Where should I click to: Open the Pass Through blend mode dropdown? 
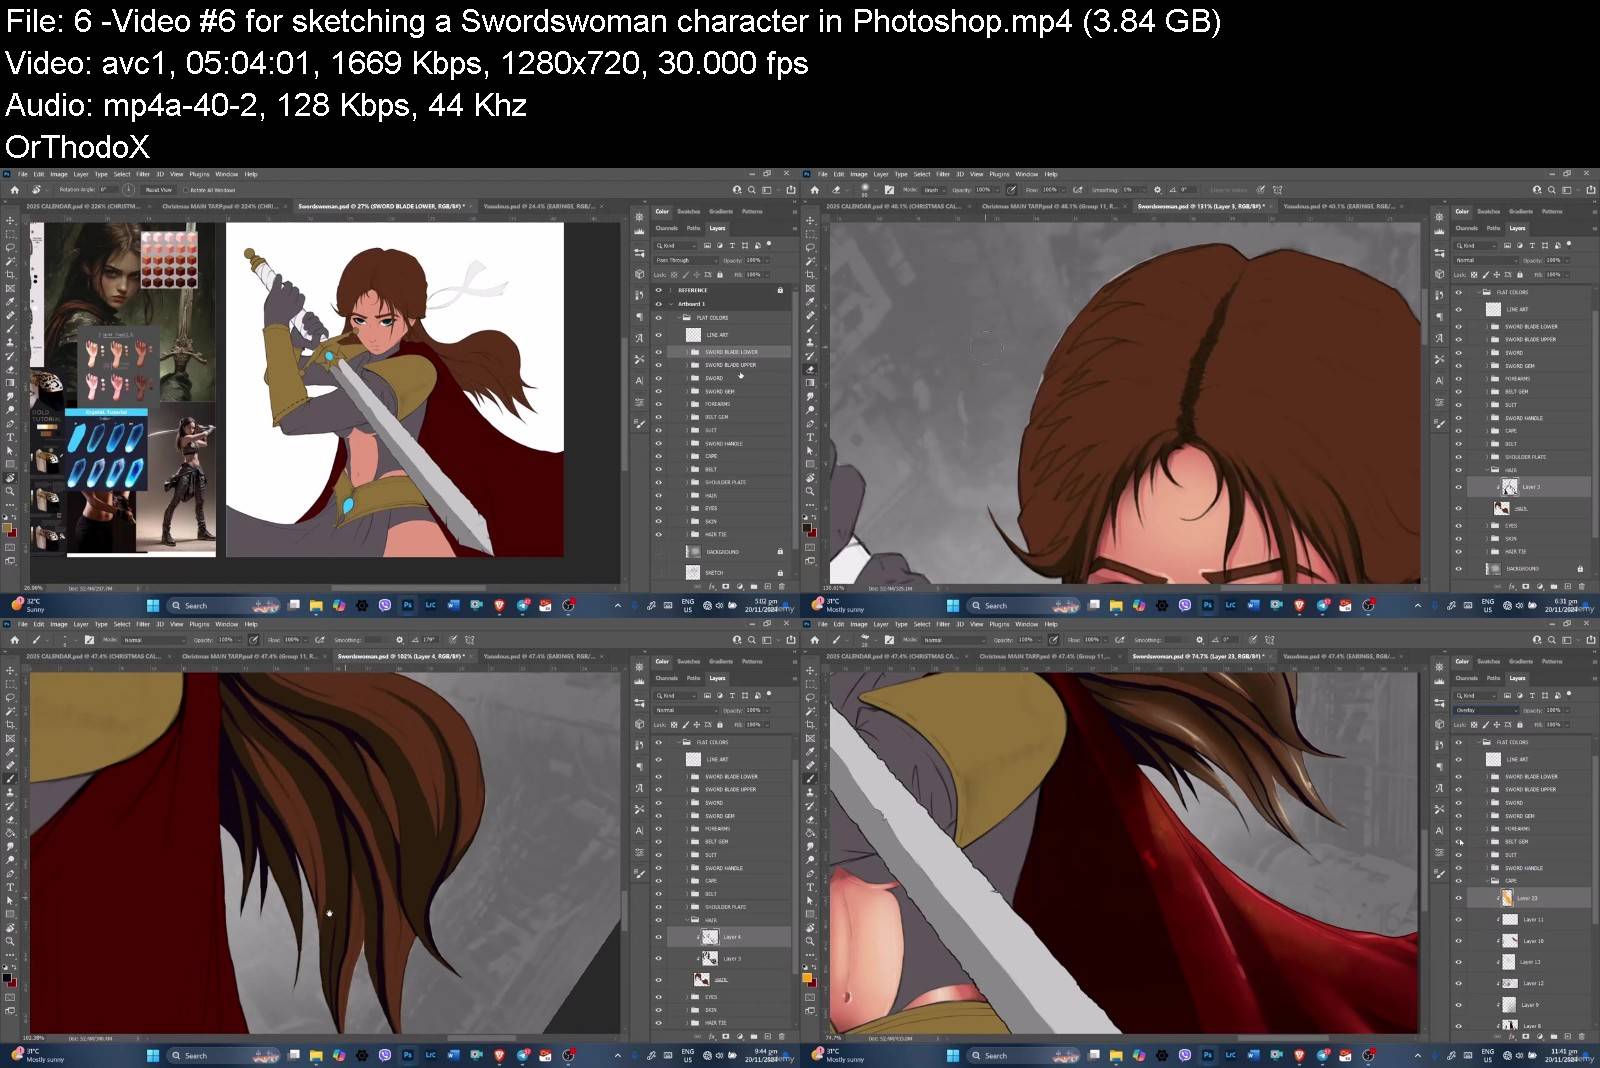click(x=686, y=260)
